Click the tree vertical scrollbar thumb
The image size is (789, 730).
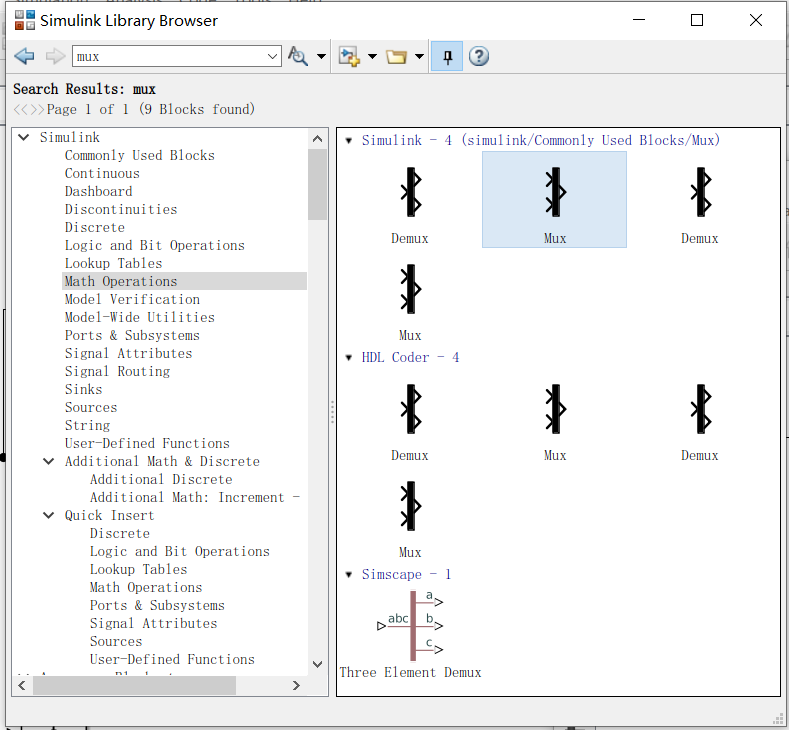[318, 185]
